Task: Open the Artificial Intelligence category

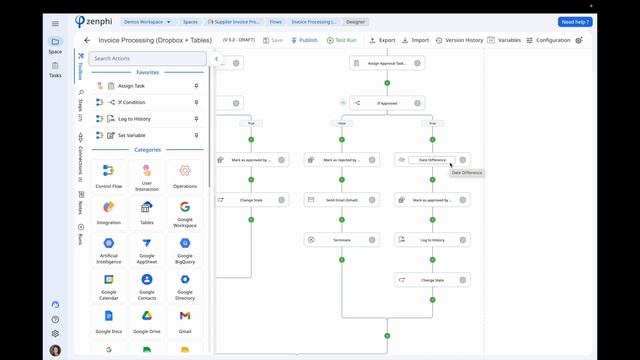Action: pyautogui.click(x=109, y=250)
